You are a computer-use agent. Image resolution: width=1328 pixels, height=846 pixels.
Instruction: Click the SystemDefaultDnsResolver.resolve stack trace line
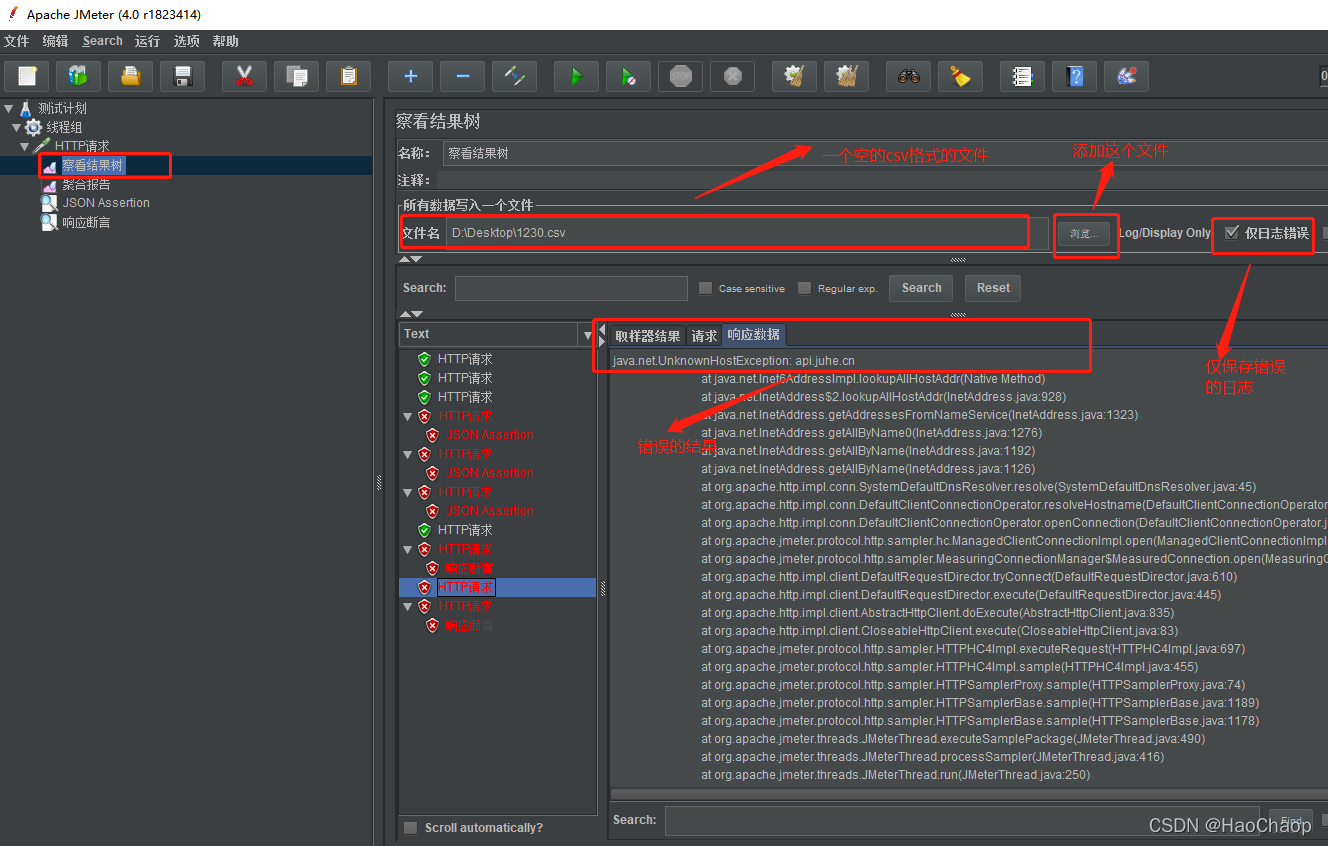[978, 487]
